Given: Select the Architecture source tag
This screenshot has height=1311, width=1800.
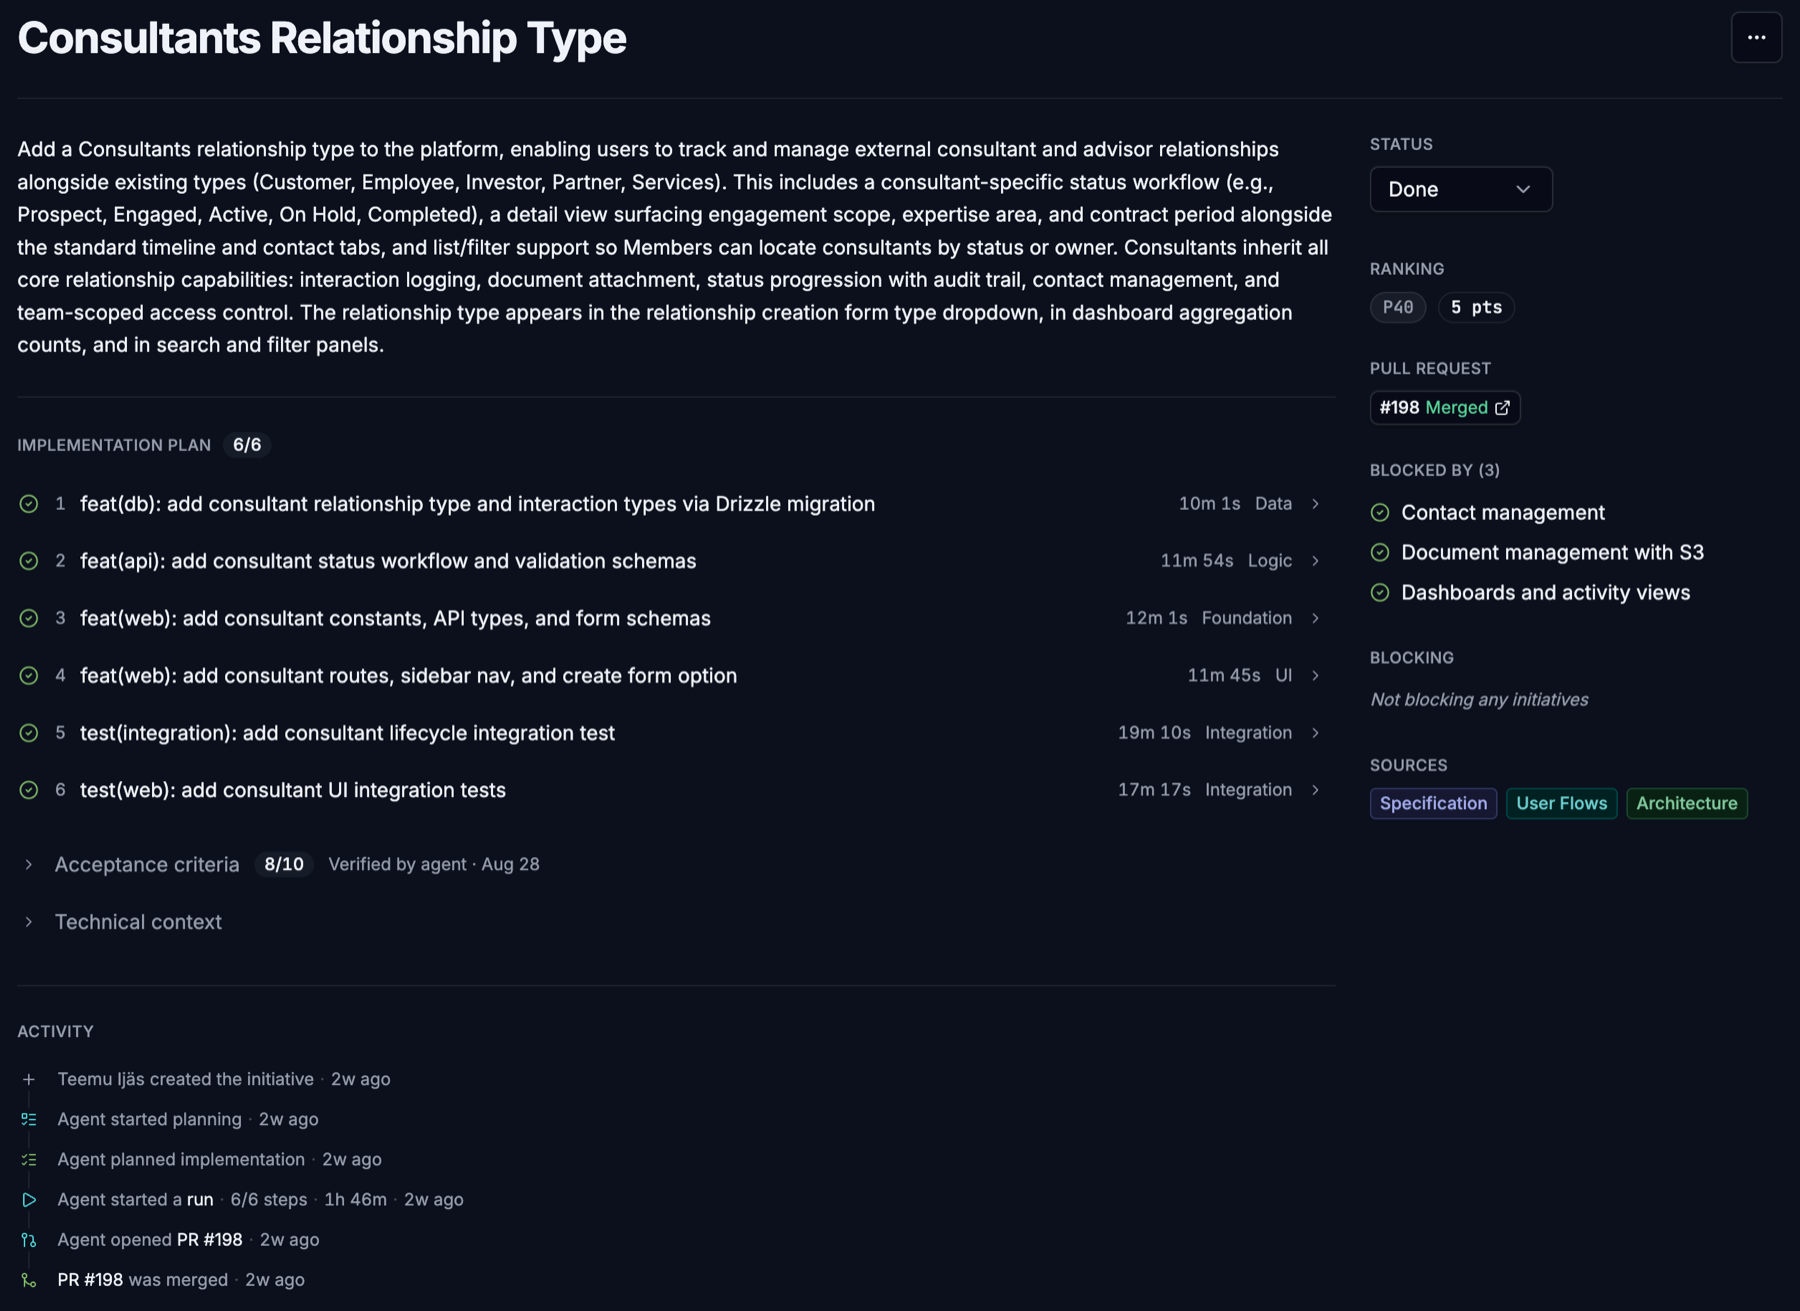Looking at the screenshot, I should pyautogui.click(x=1686, y=803).
